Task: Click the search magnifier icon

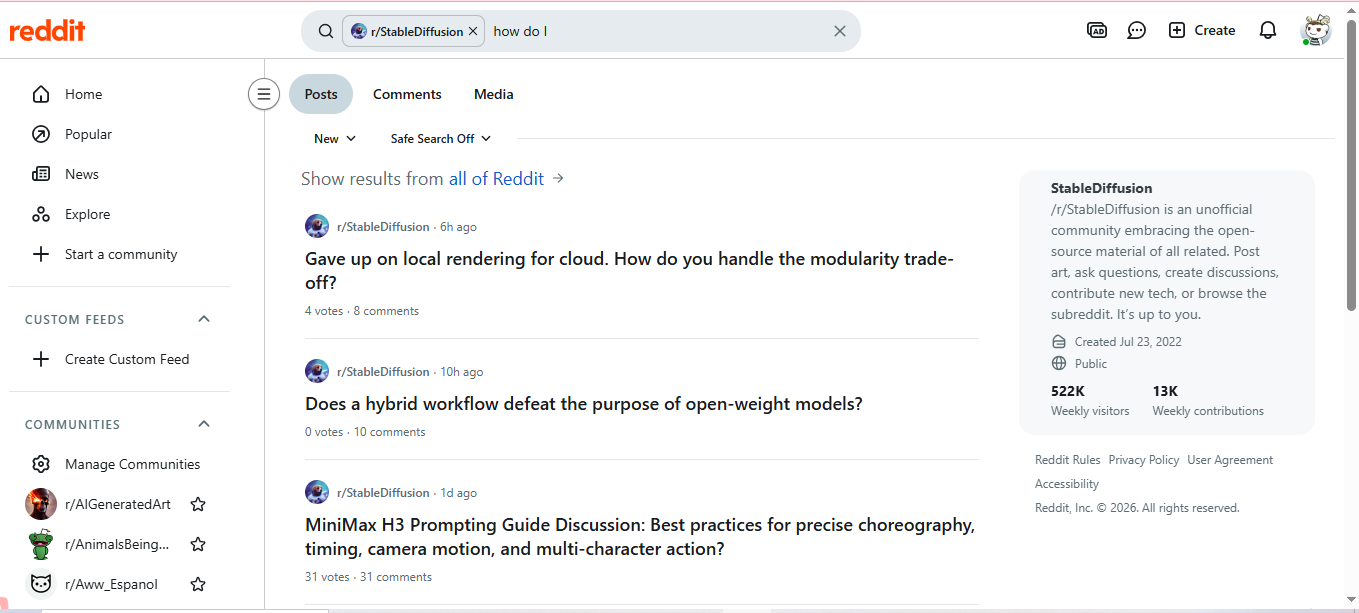Action: [325, 31]
